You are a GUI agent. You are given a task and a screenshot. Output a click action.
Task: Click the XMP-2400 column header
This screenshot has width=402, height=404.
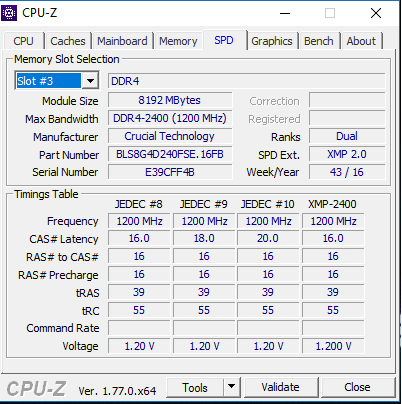point(332,204)
